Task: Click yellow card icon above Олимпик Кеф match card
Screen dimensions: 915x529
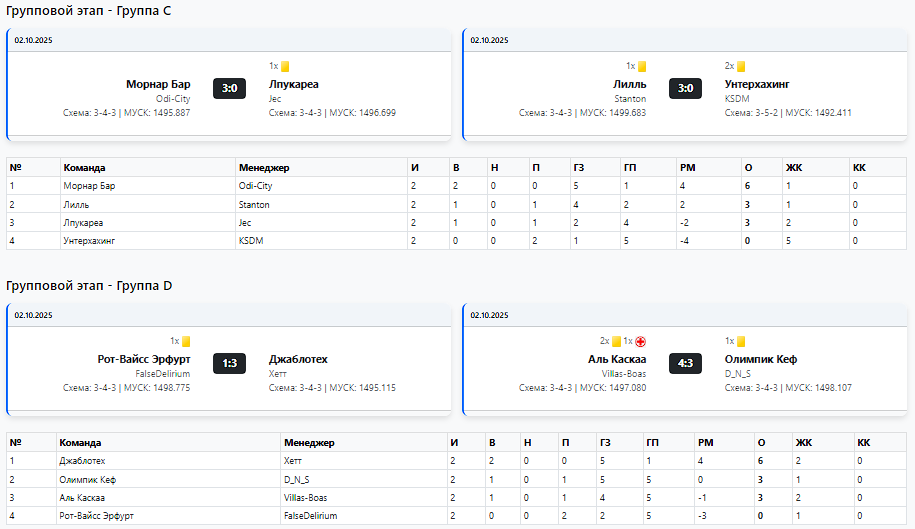Action: (741, 342)
